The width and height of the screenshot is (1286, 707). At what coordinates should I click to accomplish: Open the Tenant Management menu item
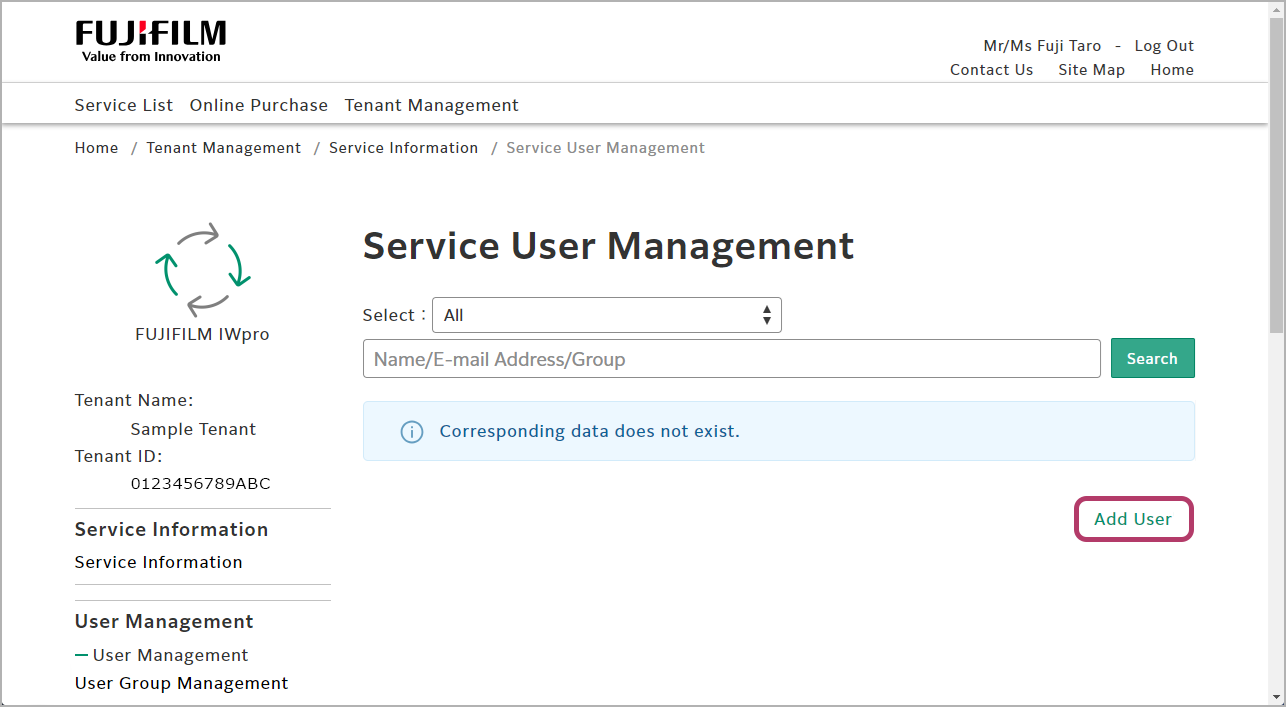431,105
